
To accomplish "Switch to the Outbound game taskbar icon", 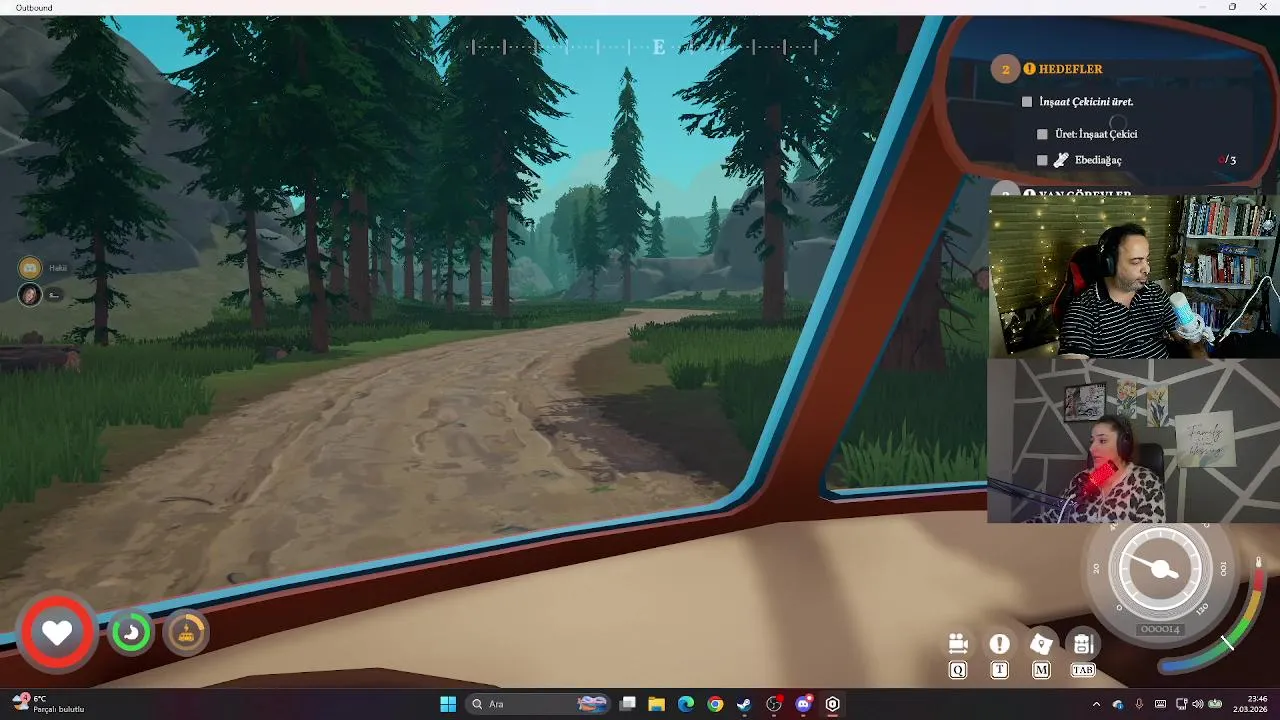I will tap(832, 704).
